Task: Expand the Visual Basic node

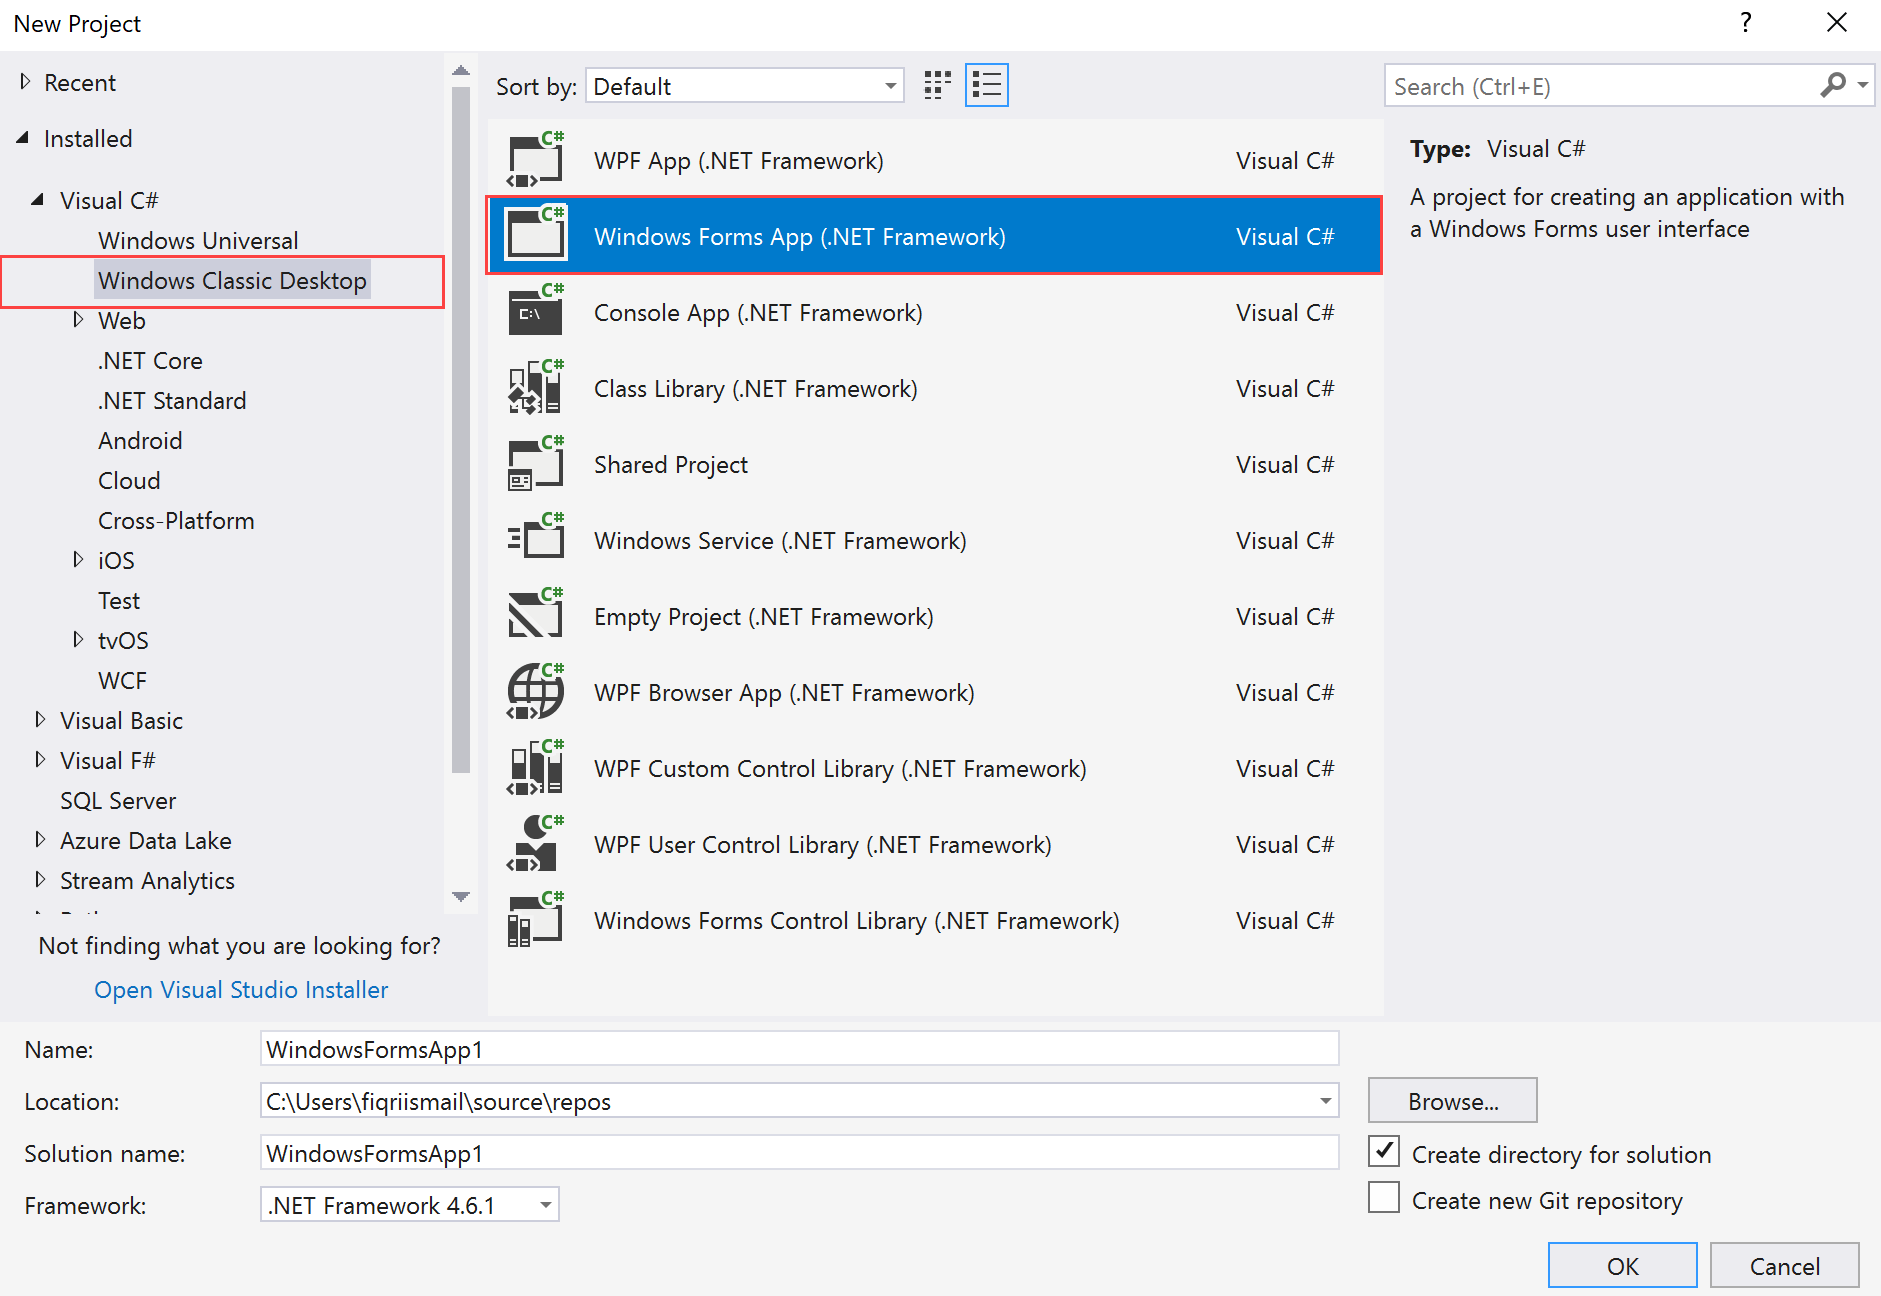Action: click(40, 720)
